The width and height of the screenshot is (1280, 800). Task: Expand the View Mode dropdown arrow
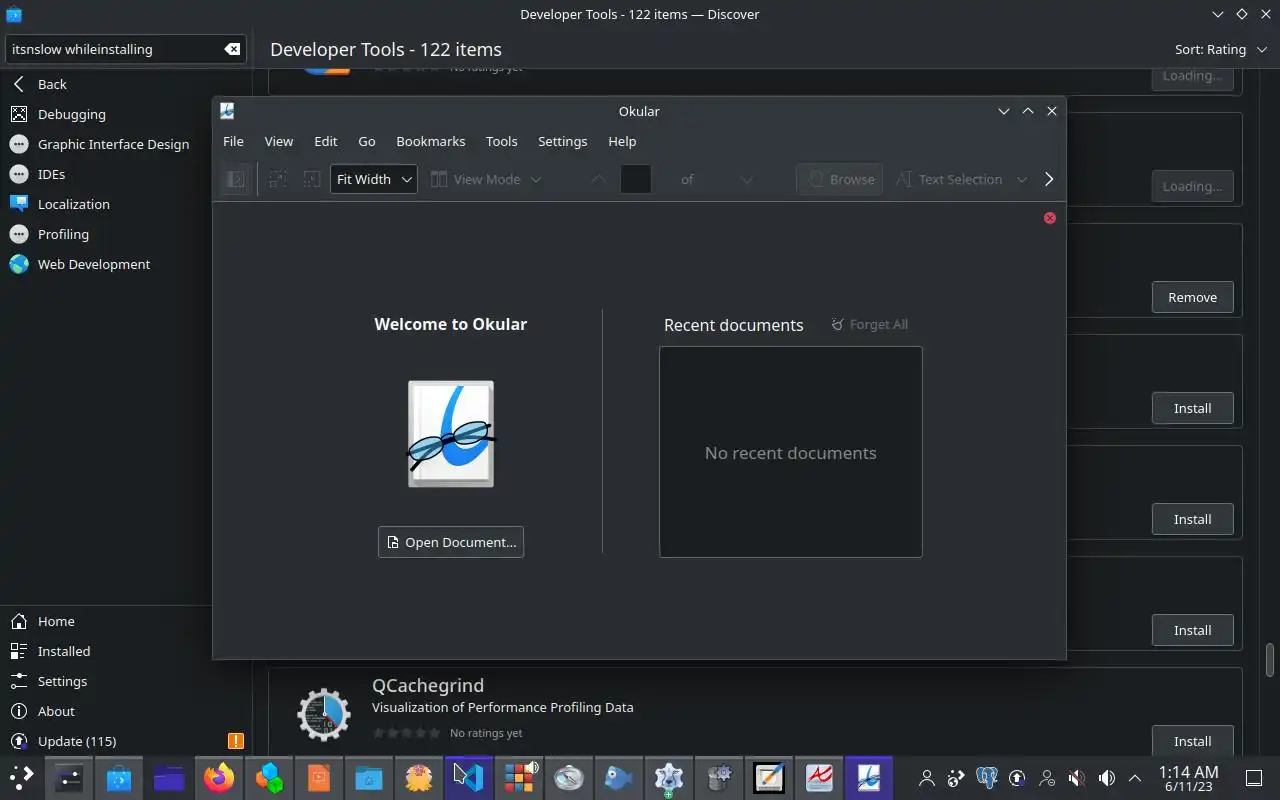[536, 179]
